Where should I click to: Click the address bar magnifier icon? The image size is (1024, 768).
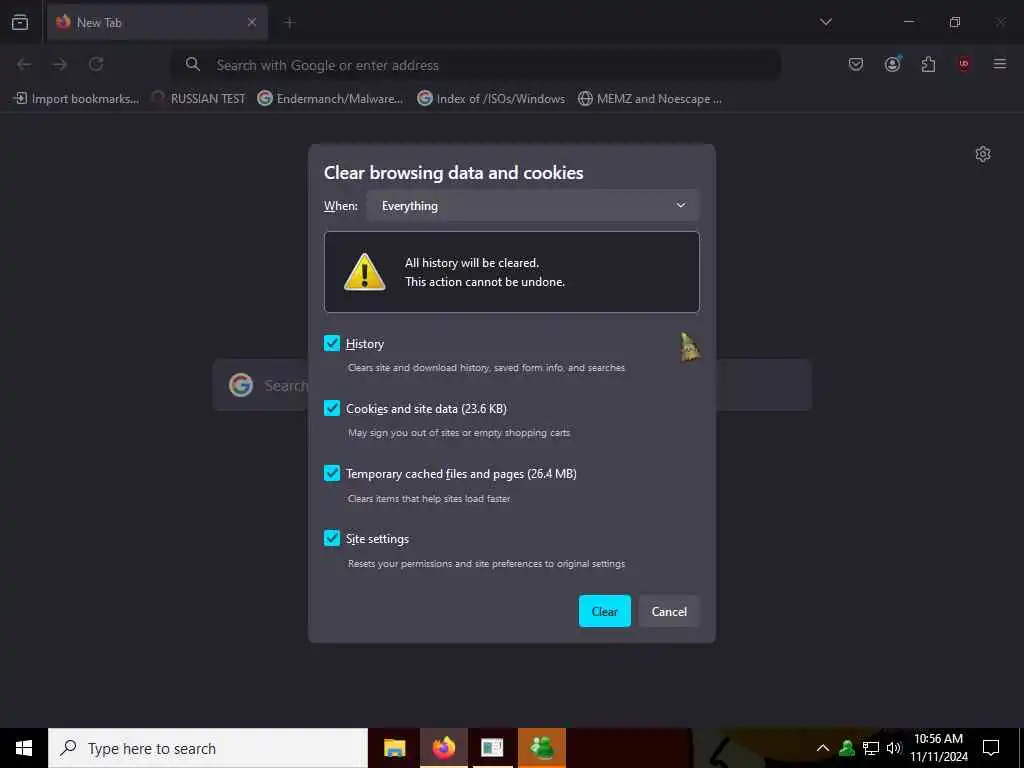[x=193, y=64]
